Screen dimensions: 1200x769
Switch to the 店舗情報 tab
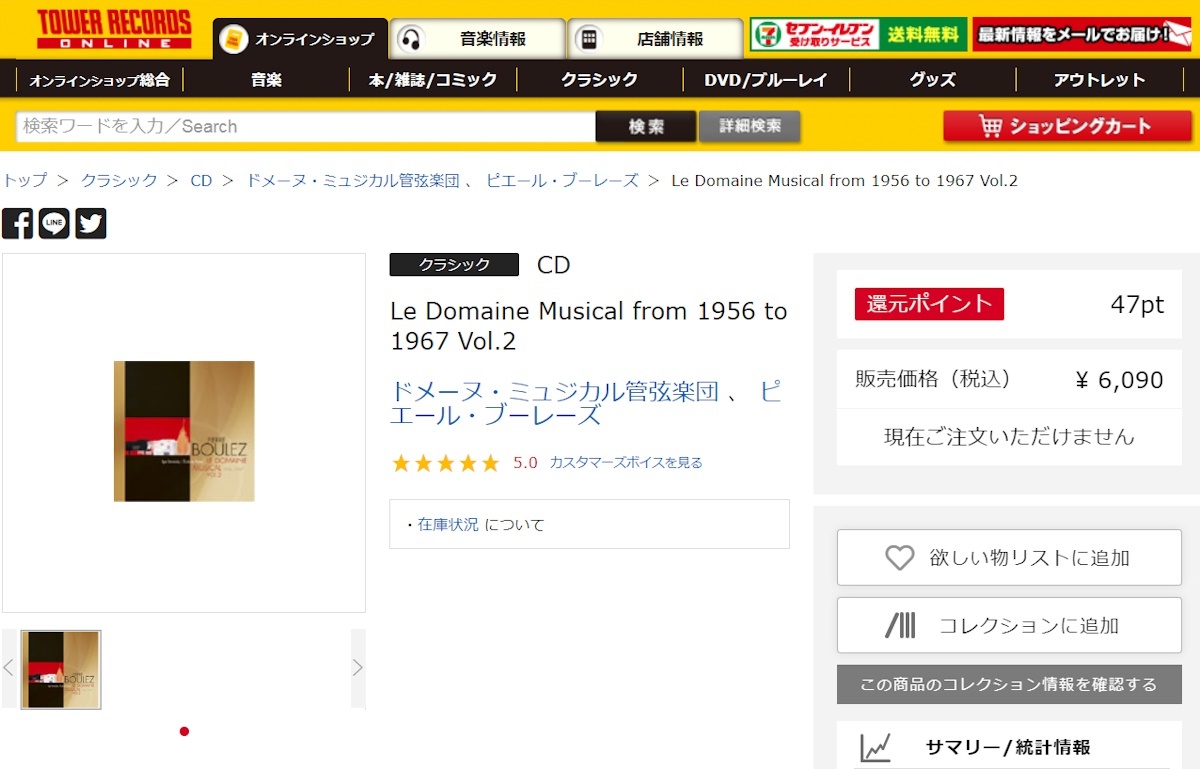tap(655, 39)
